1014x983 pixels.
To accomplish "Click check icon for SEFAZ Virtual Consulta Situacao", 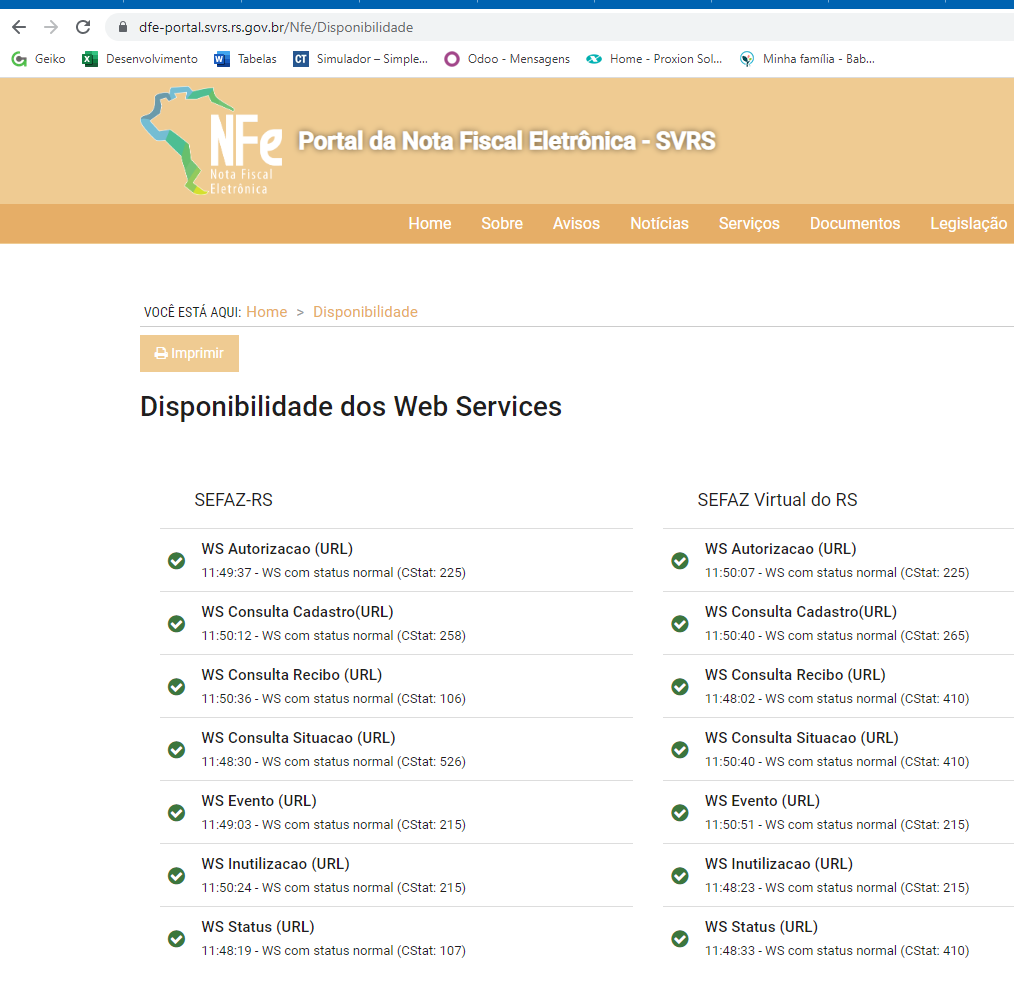I will point(680,750).
